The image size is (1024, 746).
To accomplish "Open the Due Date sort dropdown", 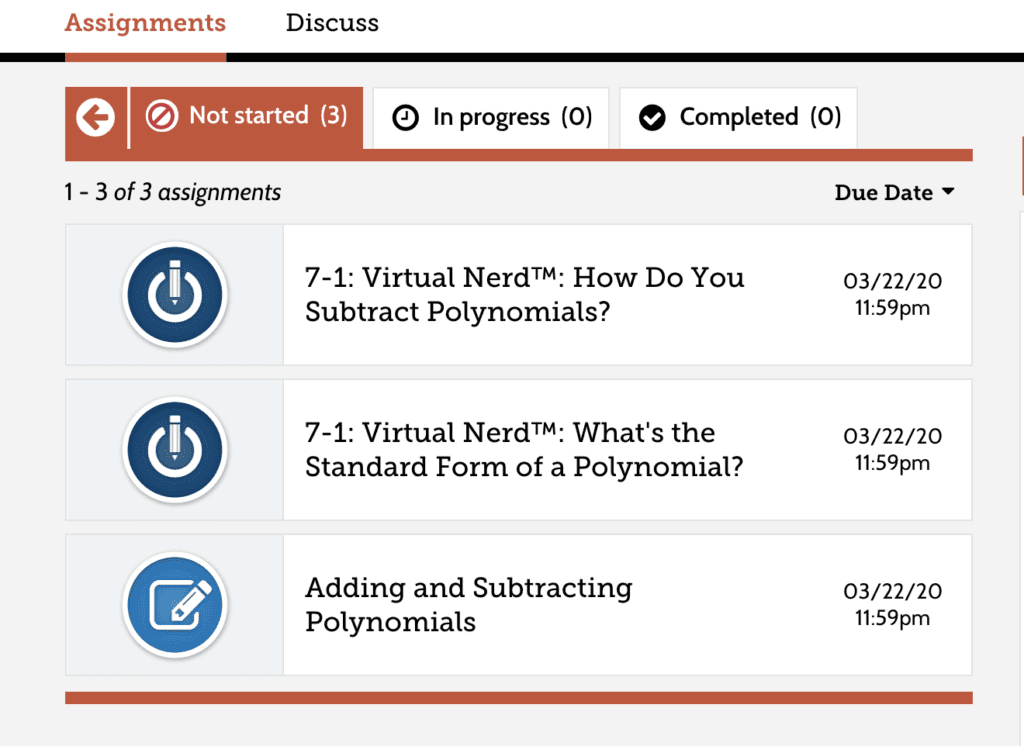I will [x=894, y=193].
